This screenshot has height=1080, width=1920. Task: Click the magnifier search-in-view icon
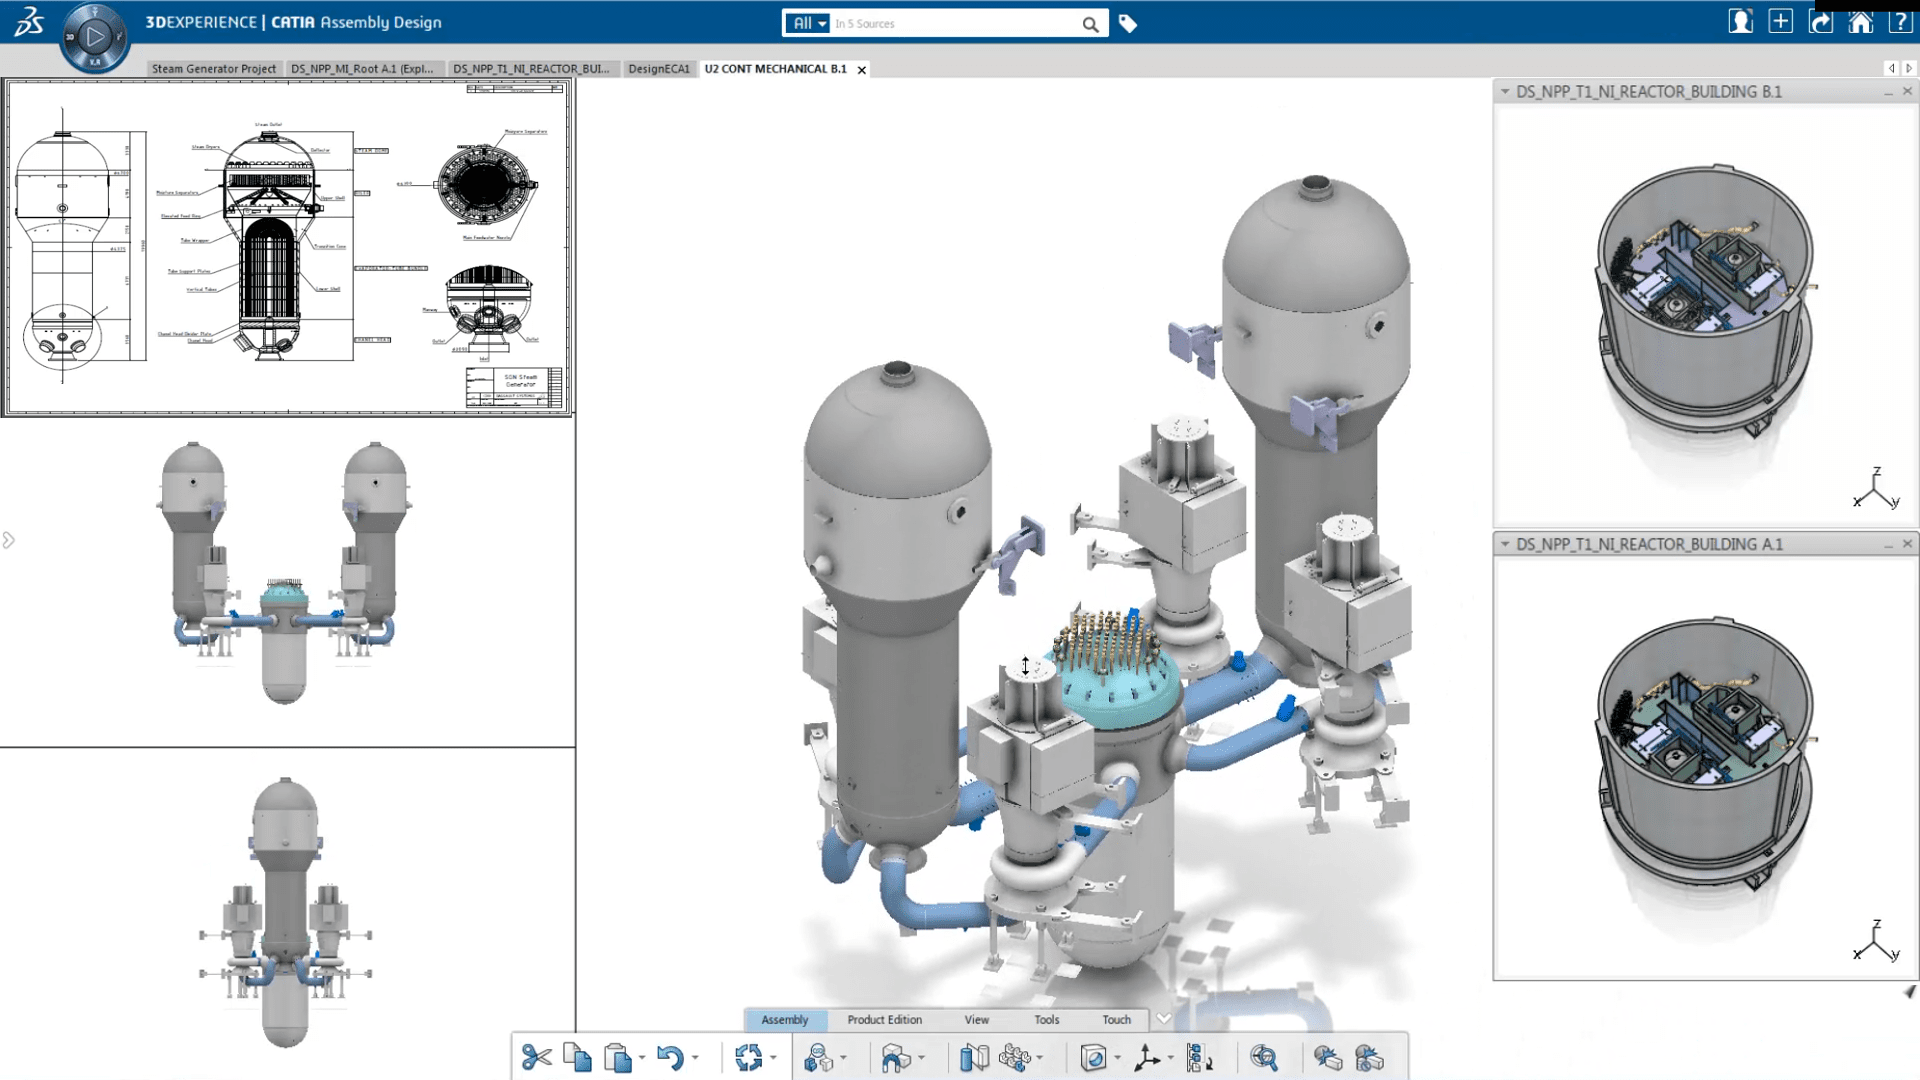[1264, 1057]
